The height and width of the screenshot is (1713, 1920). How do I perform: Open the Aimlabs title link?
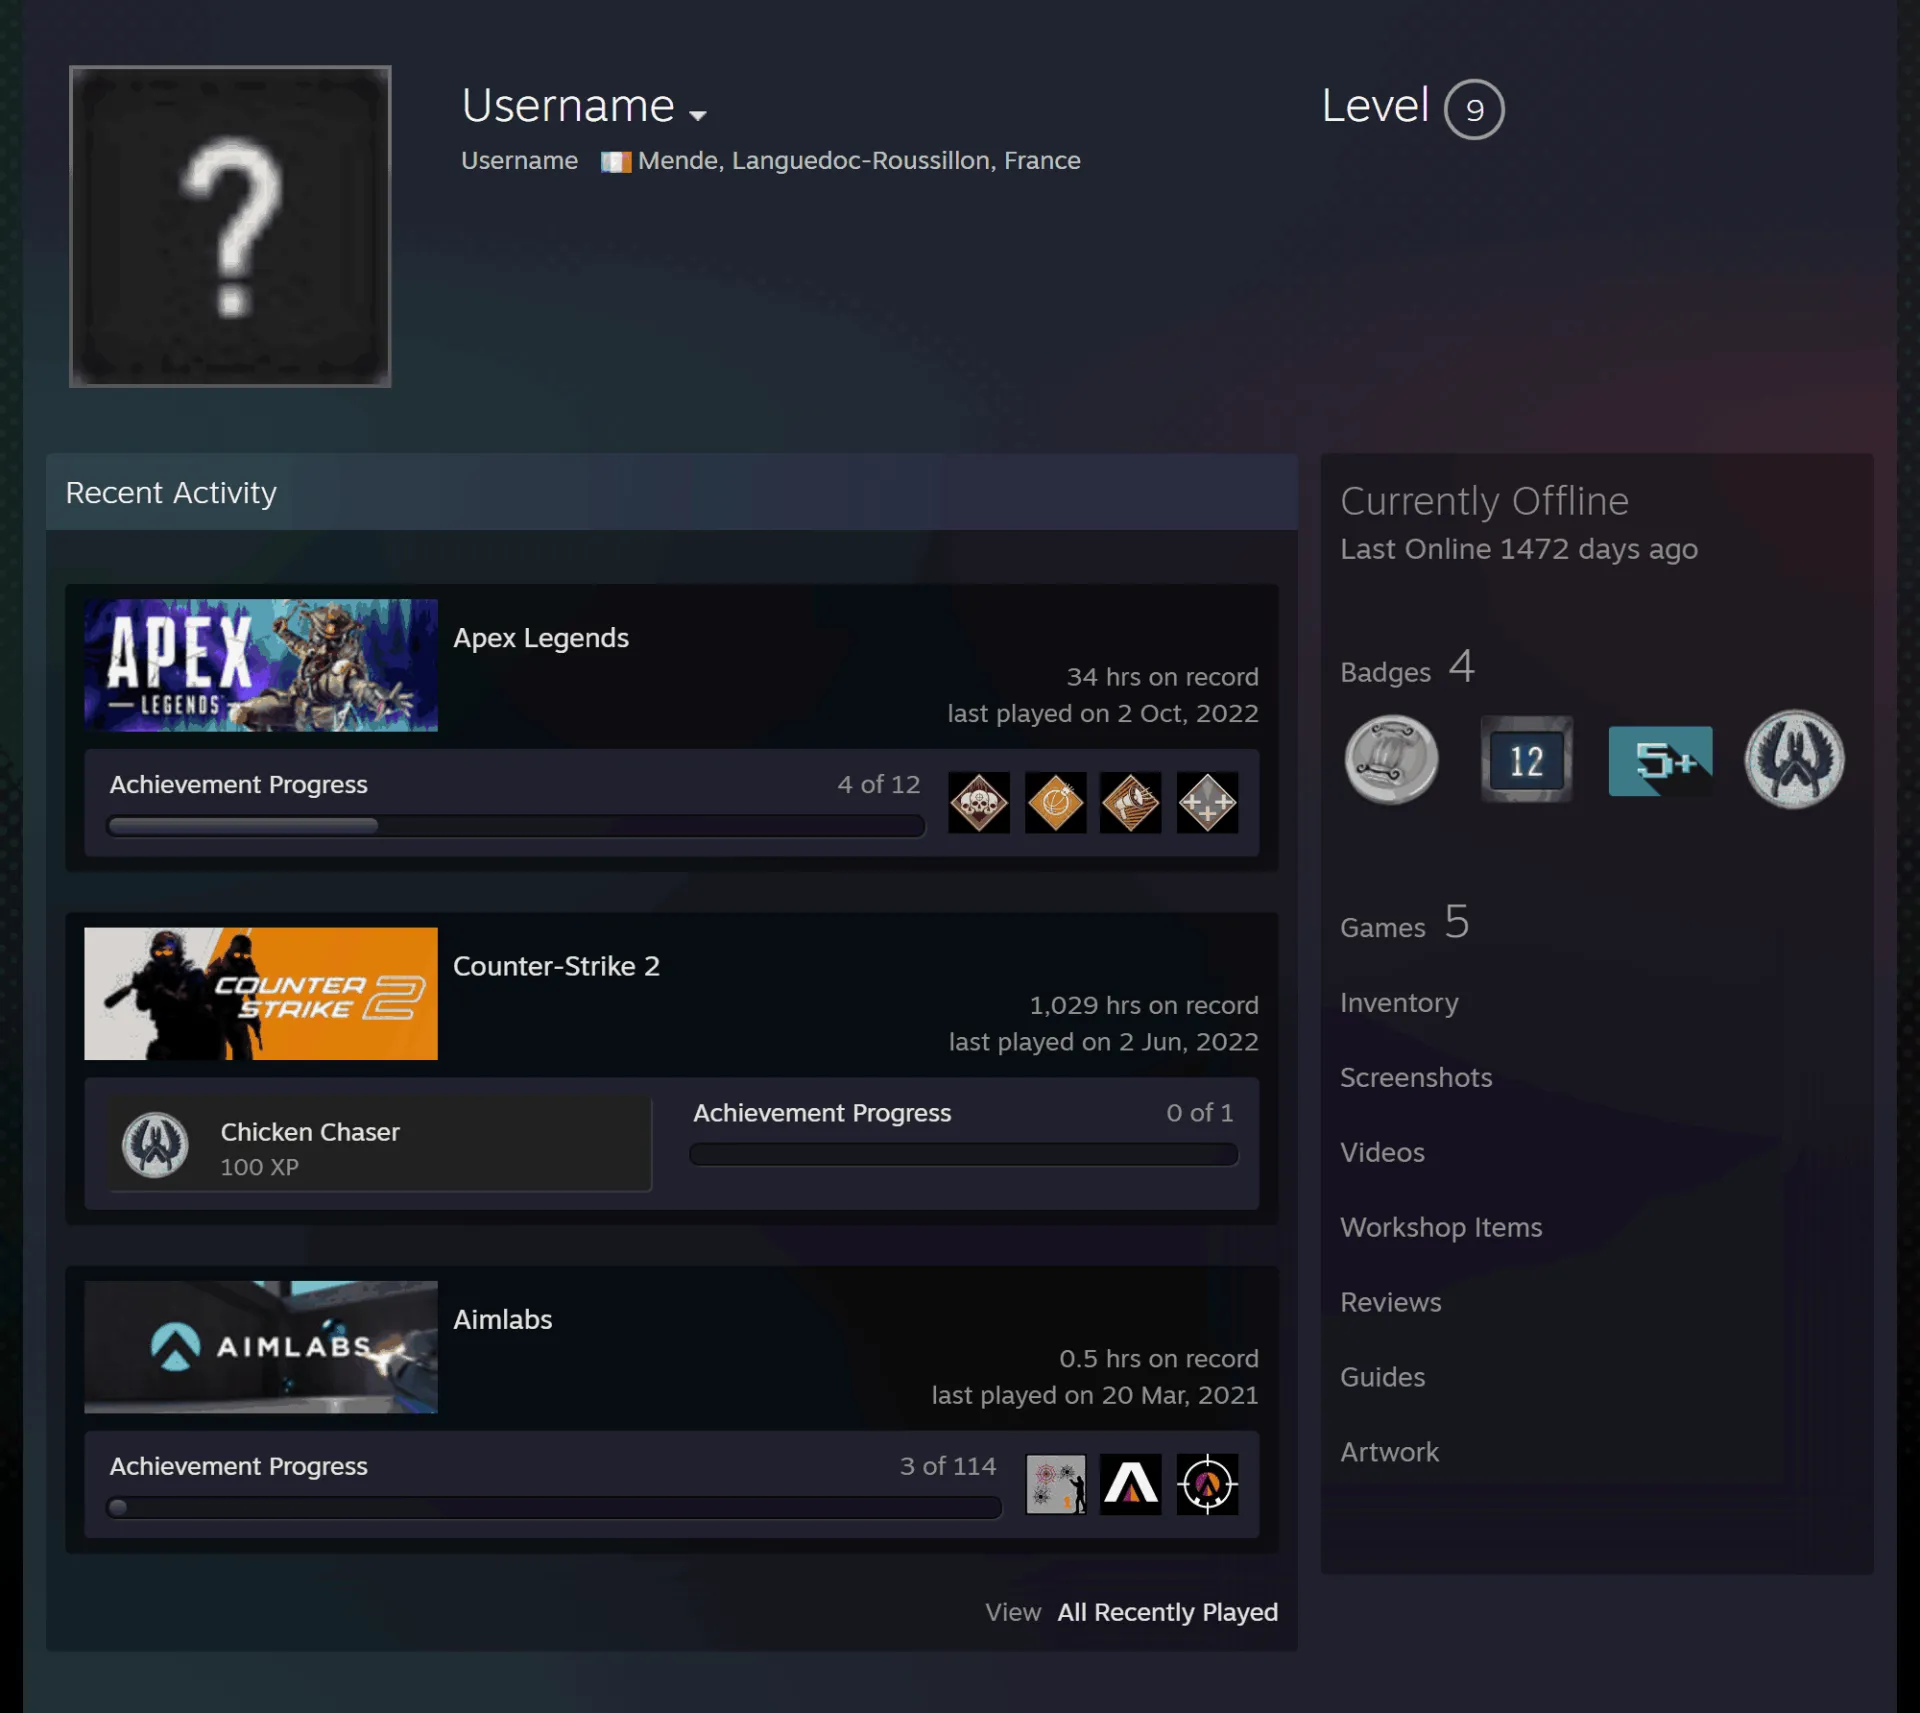point(502,1319)
